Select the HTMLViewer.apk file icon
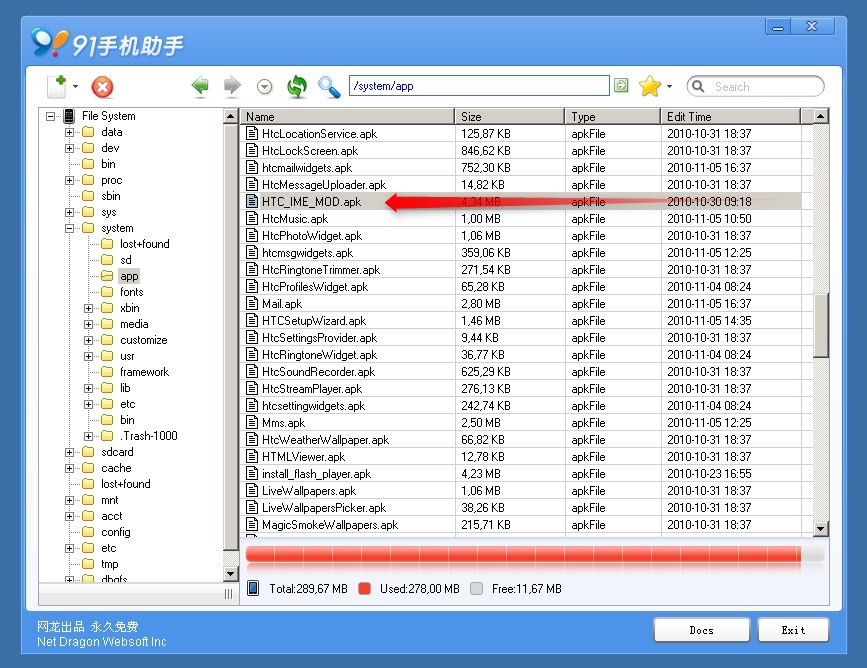Screen dimensions: 867x668 (252, 457)
